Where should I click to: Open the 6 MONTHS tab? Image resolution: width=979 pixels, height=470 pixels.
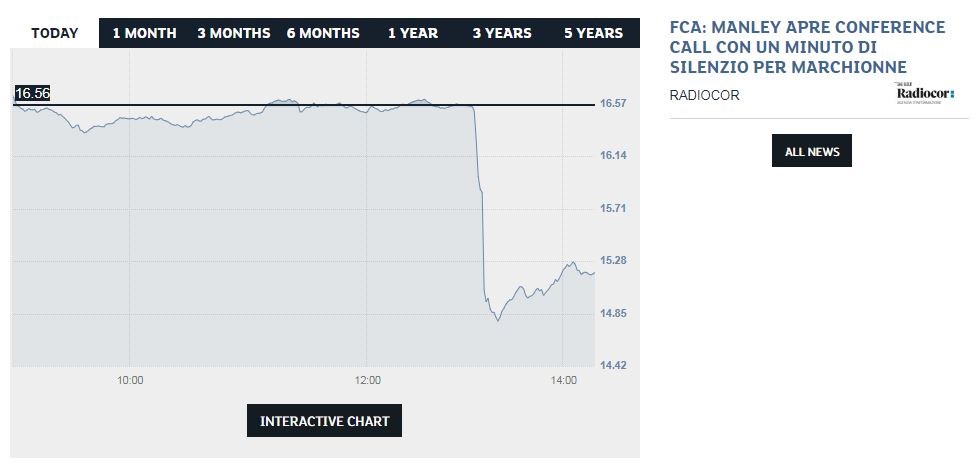coord(323,33)
